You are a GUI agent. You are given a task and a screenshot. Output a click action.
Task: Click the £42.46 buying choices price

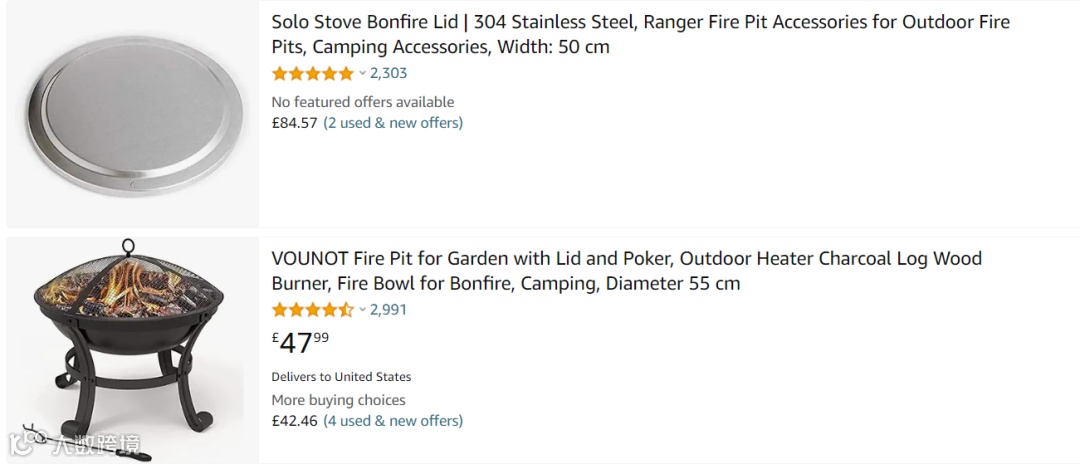tap(294, 421)
